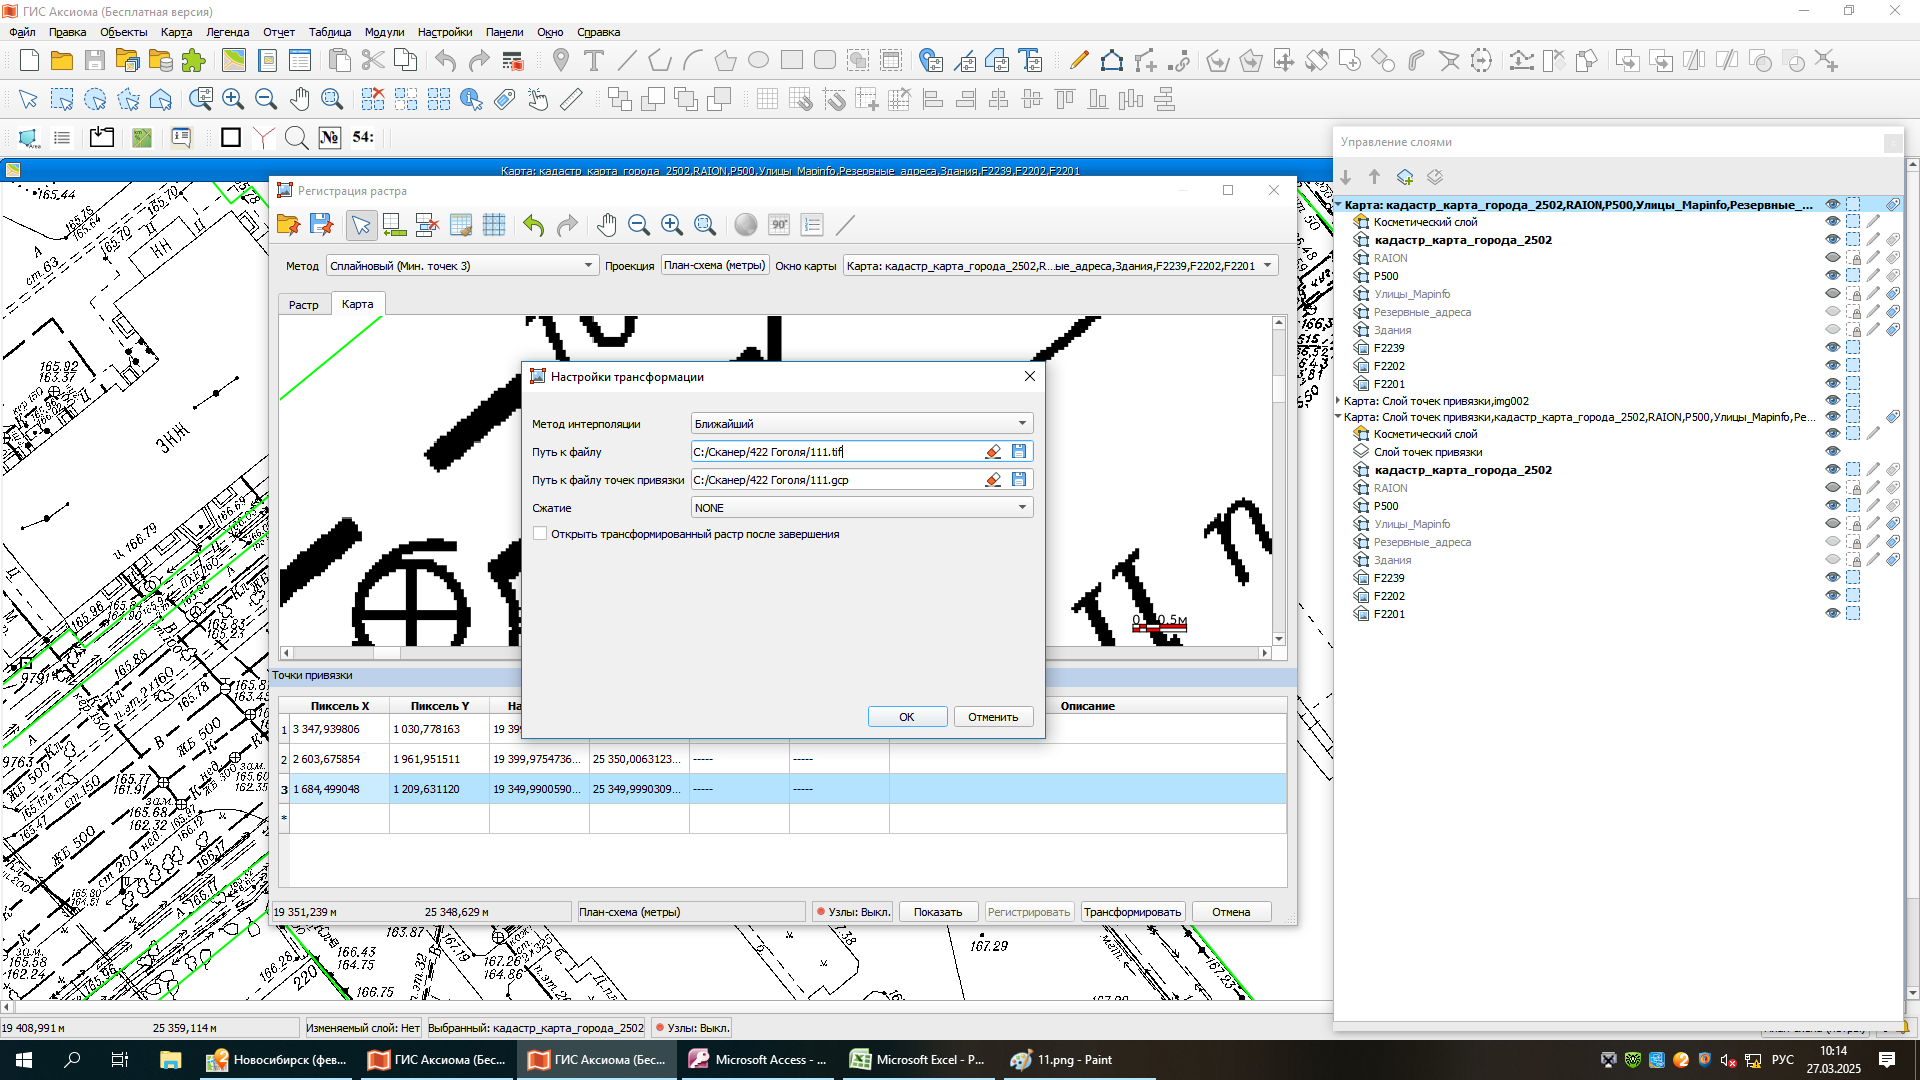The height and width of the screenshot is (1080, 1920).
Task: Select the Text tool in main toolbar
Action: pos(594,61)
